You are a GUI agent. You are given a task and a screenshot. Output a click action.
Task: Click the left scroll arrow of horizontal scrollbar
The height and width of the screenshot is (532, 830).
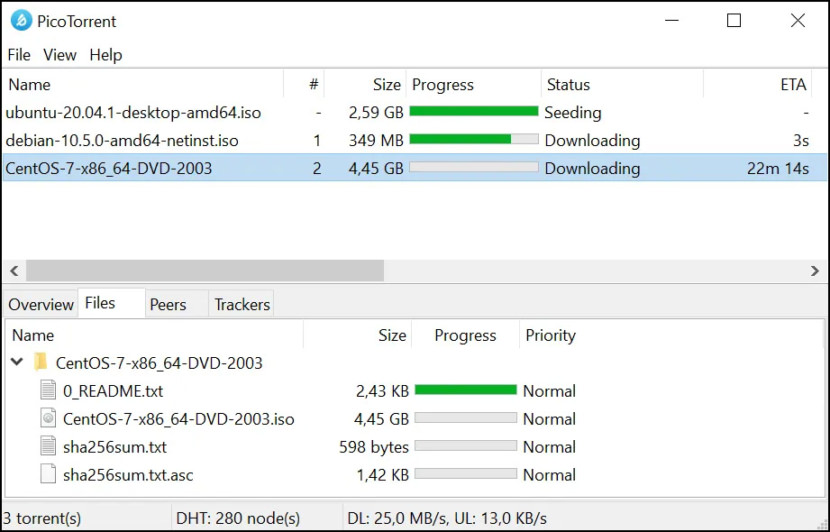click(x=14, y=270)
